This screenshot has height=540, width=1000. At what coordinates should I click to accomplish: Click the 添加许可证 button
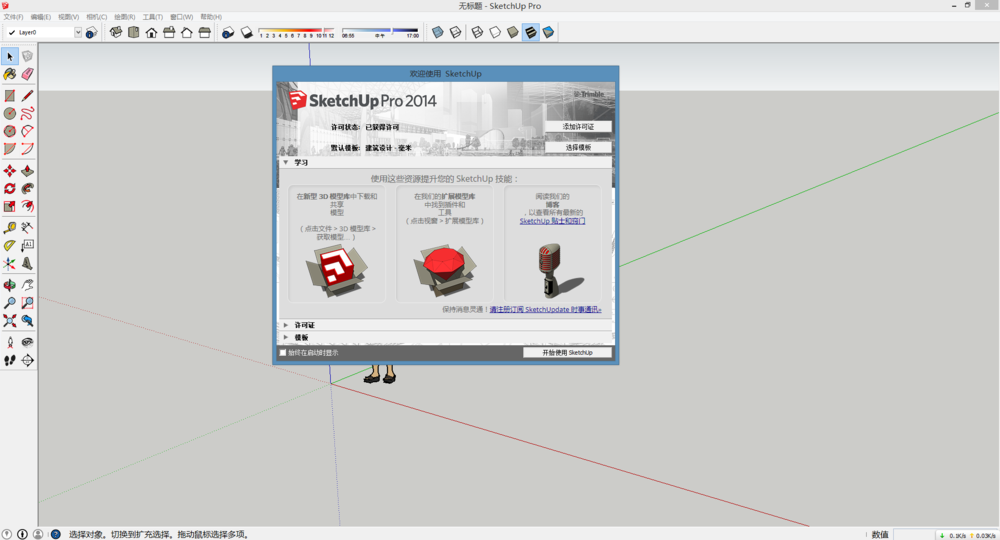coord(578,127)
